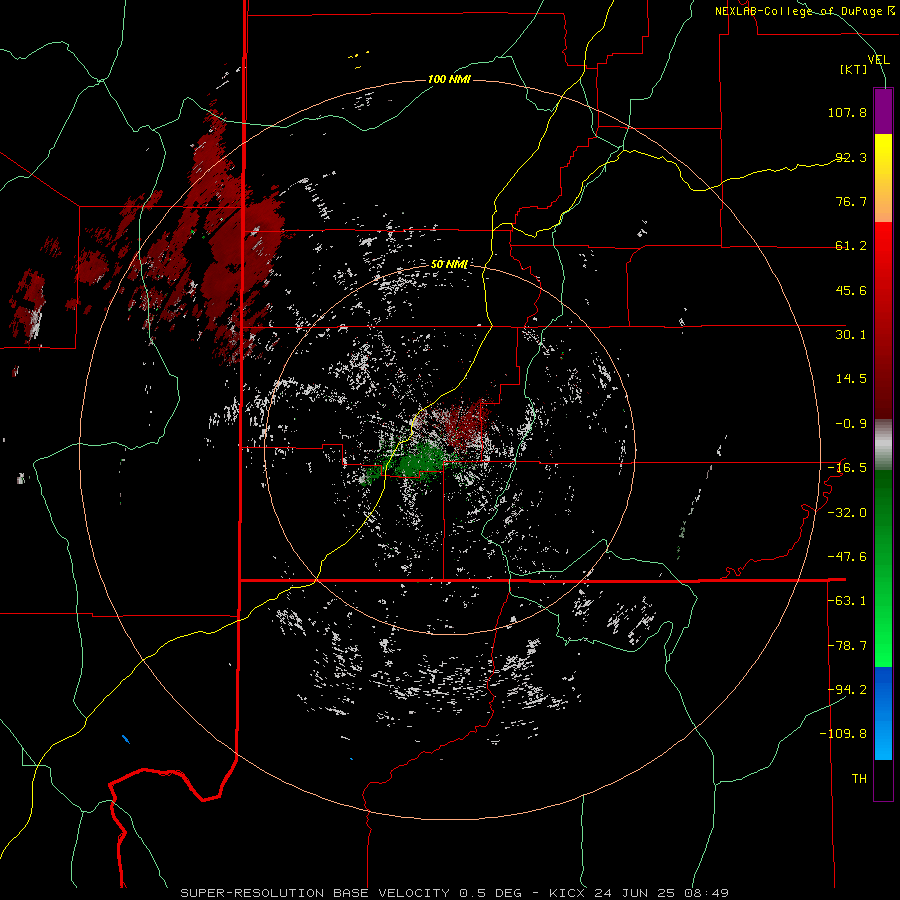This screenshot has height=900, width=900.
Task: Click the 61.2 legend value
Action: 851,246
